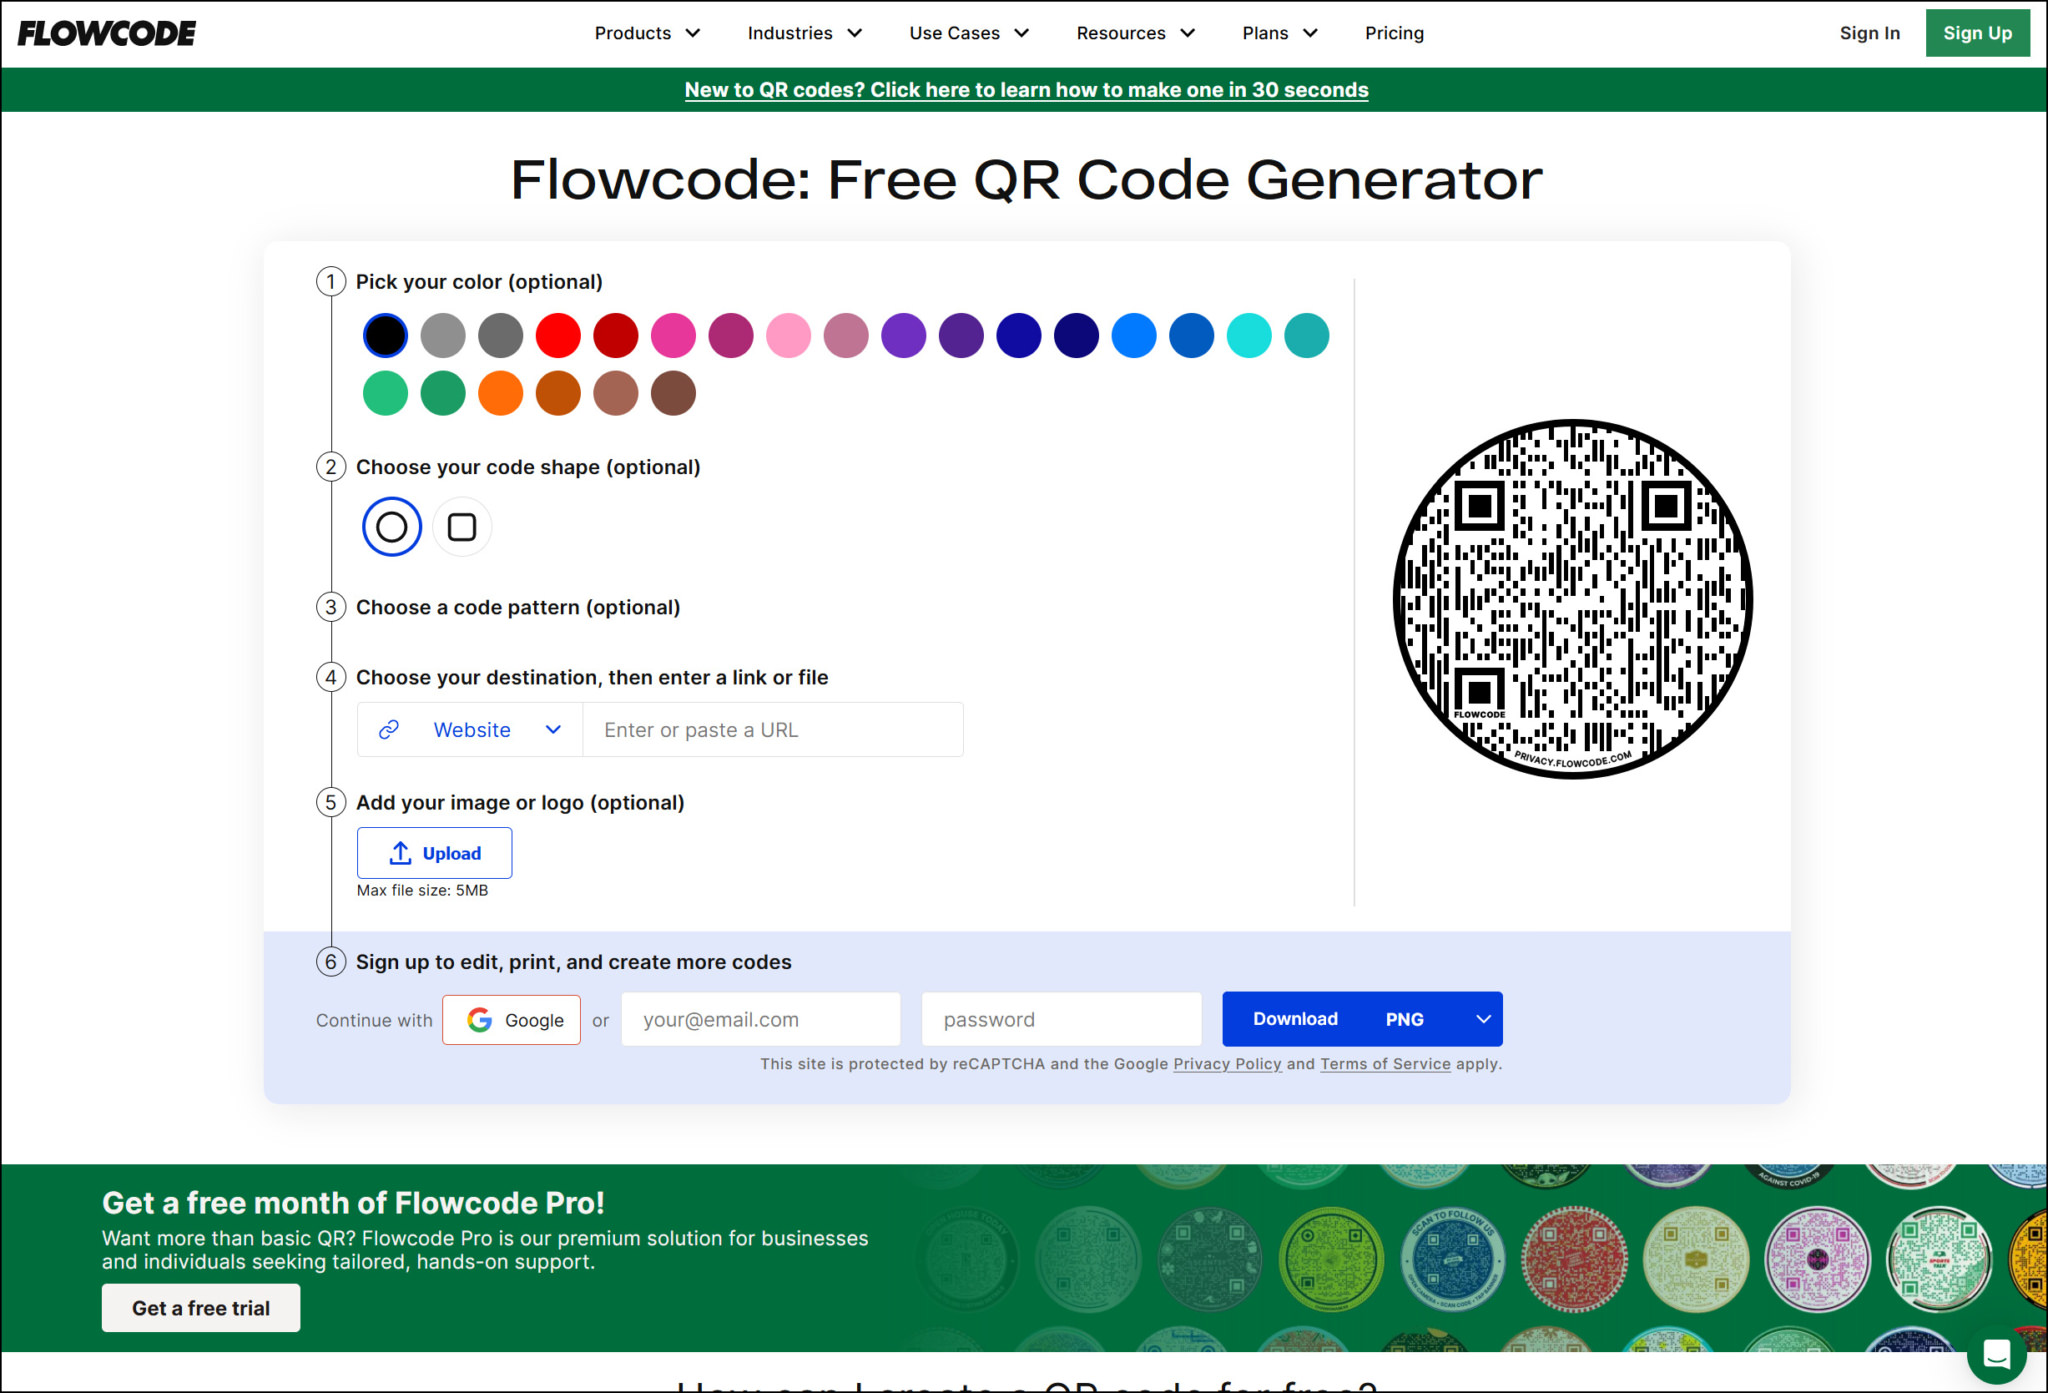Click Get a free trial button
This screenshot has width=2048, height=1393.
point(201,1308)
